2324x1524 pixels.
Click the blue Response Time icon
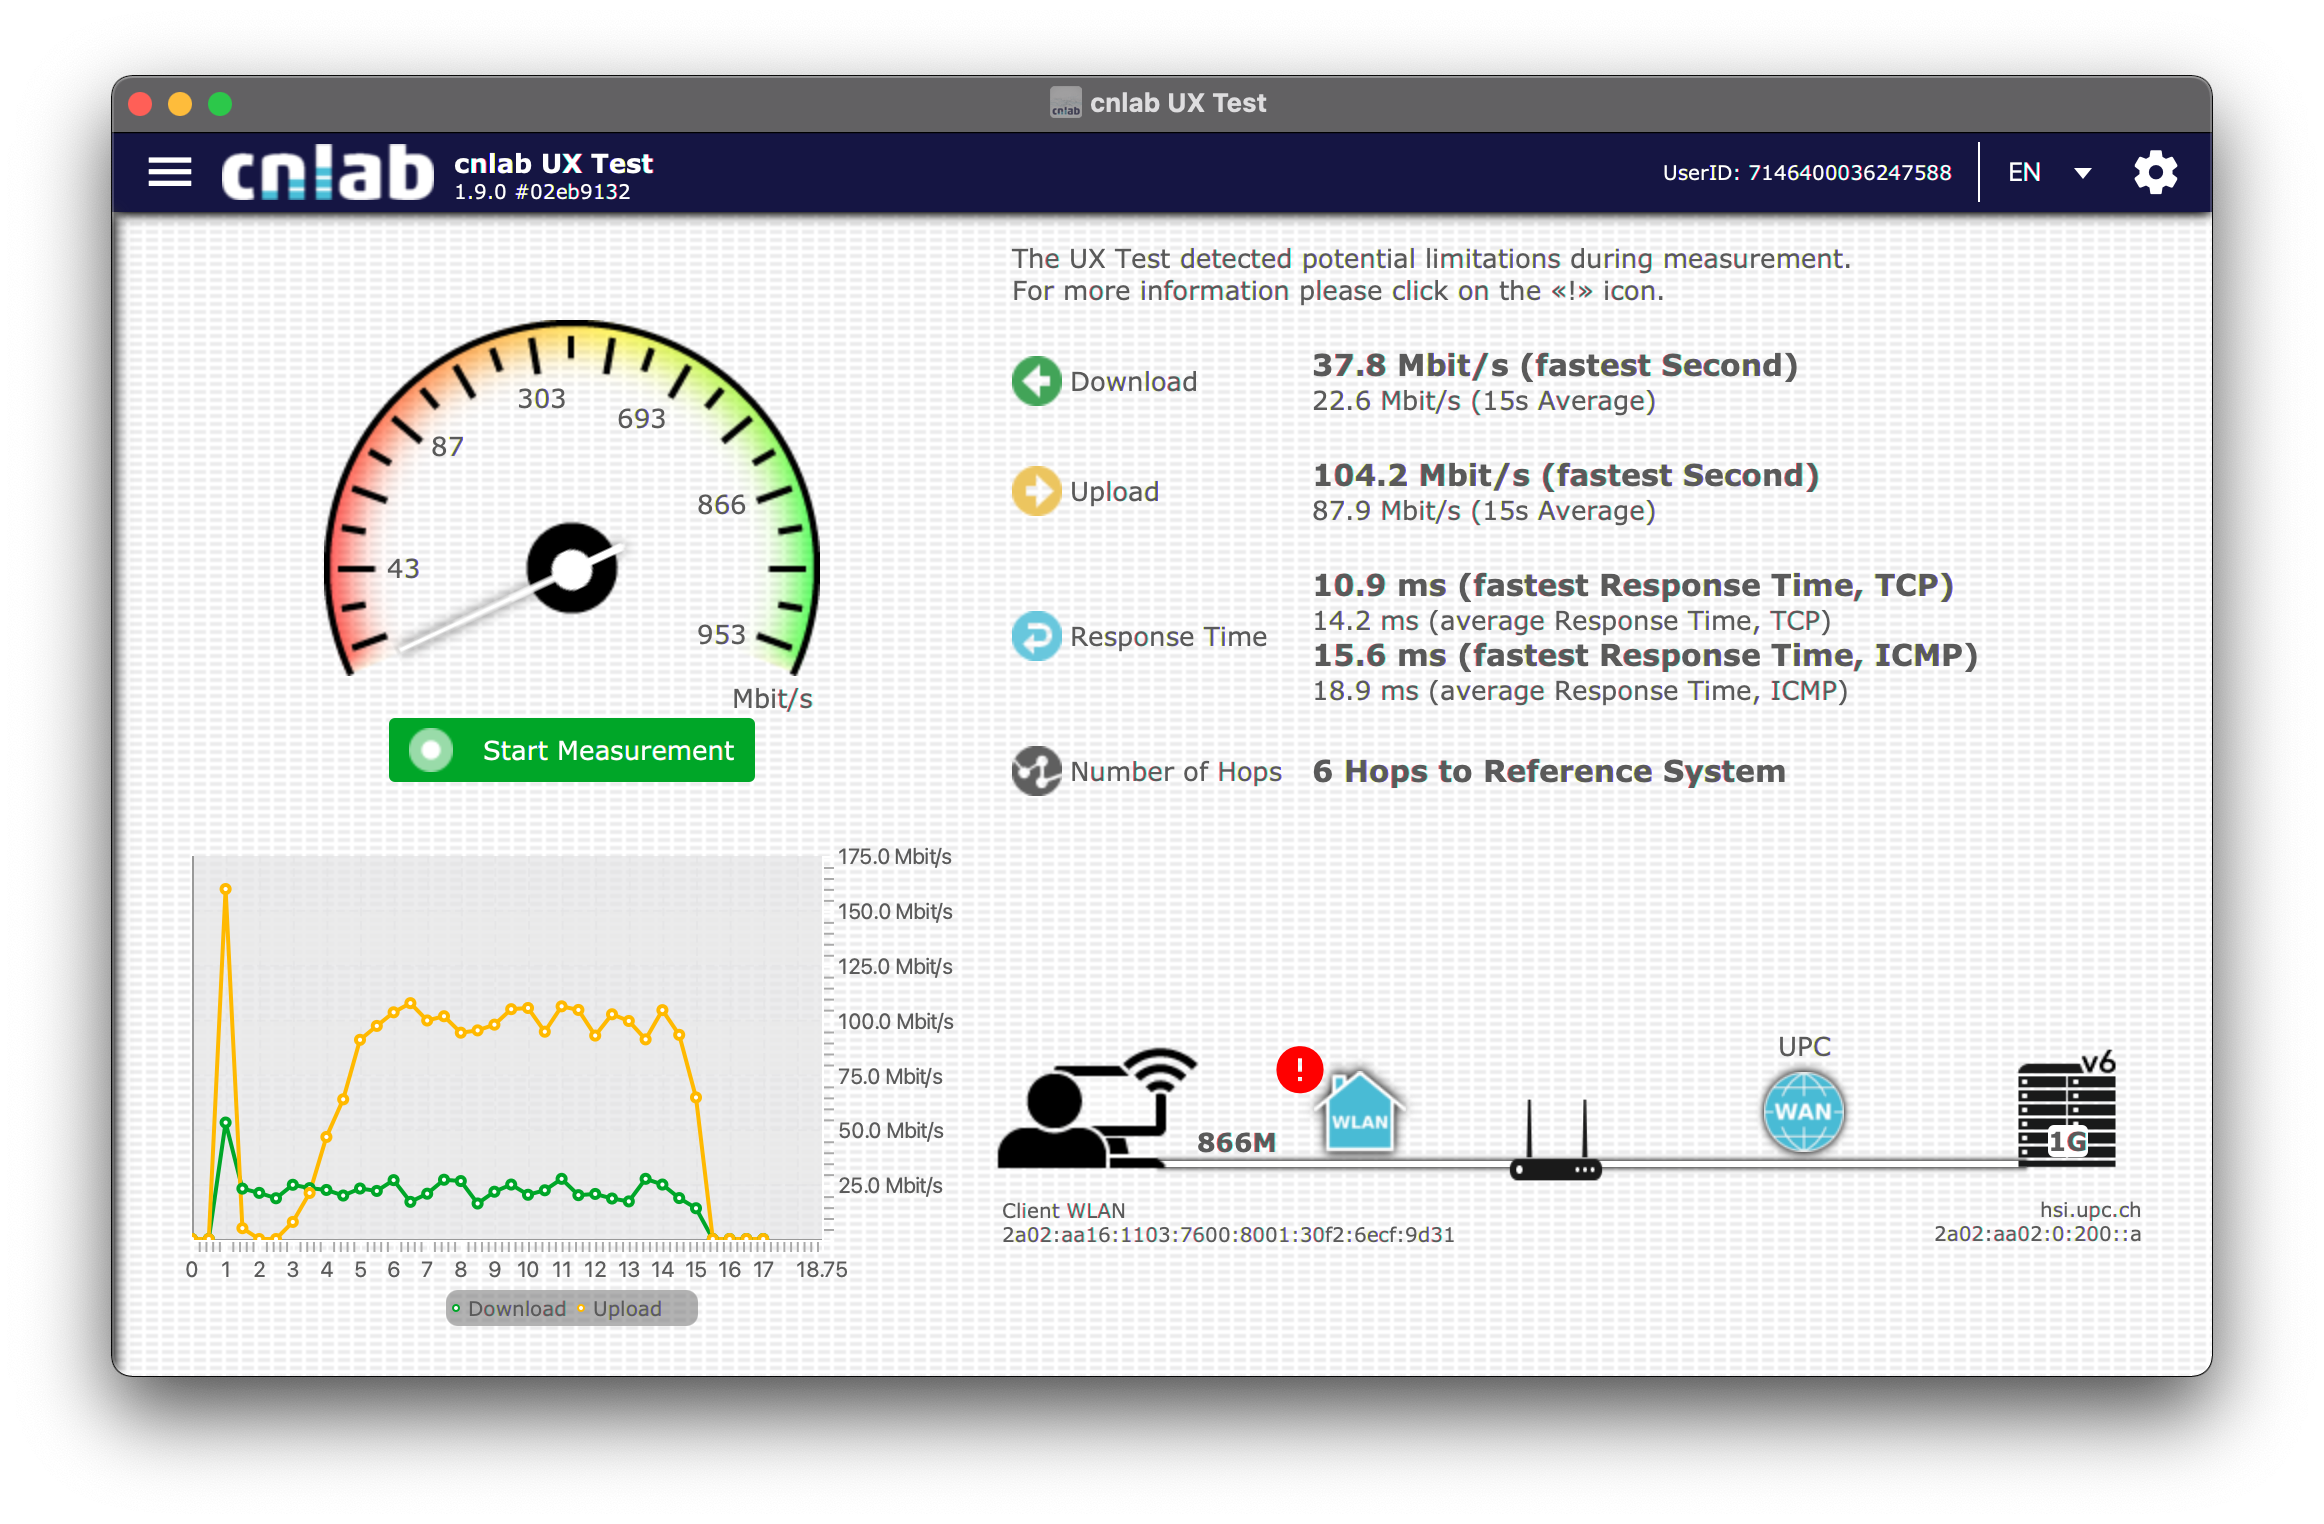(1036, 637)
